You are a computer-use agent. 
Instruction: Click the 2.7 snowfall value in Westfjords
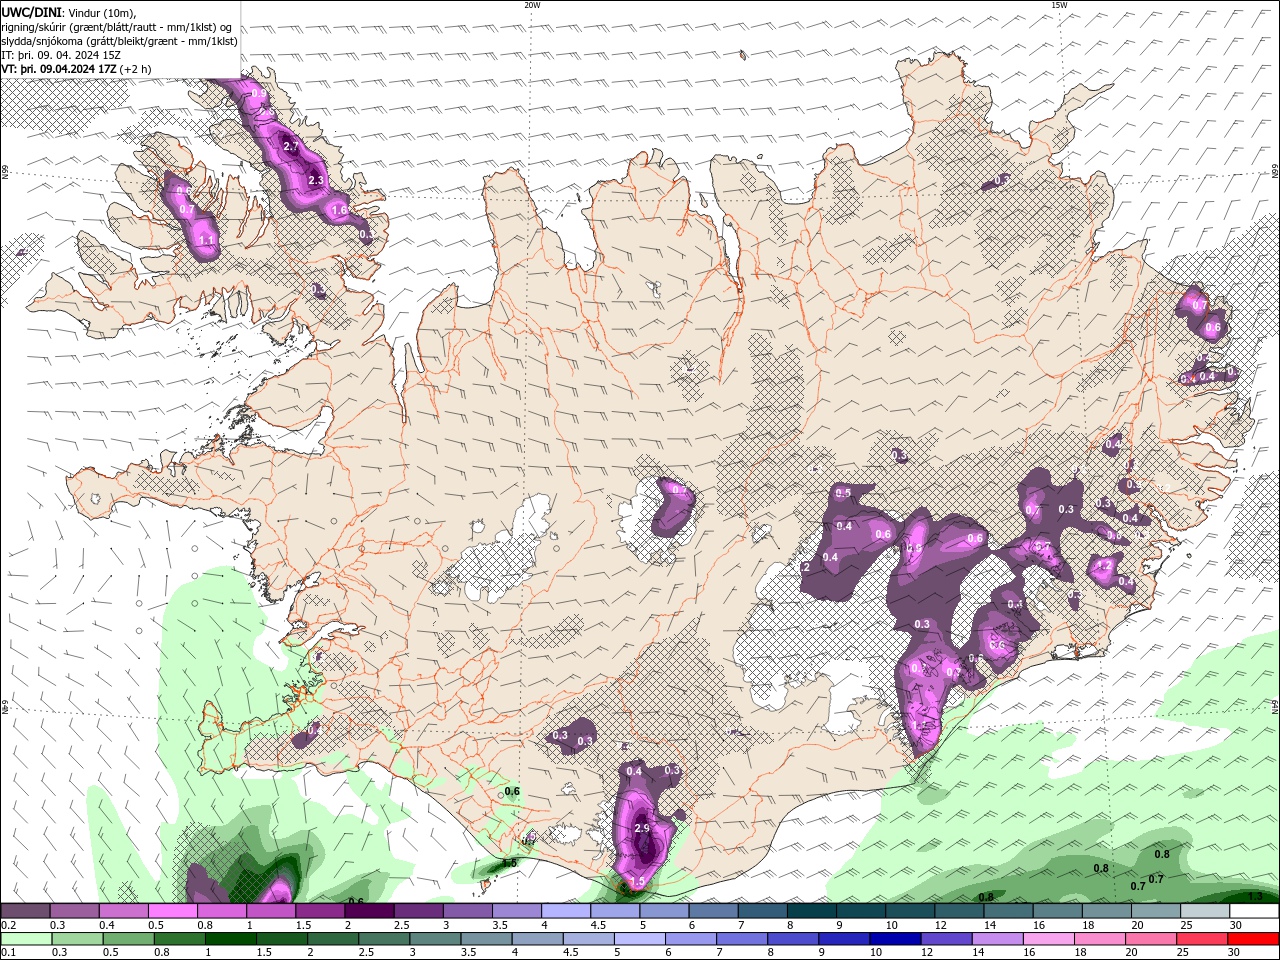pos(291,147)
